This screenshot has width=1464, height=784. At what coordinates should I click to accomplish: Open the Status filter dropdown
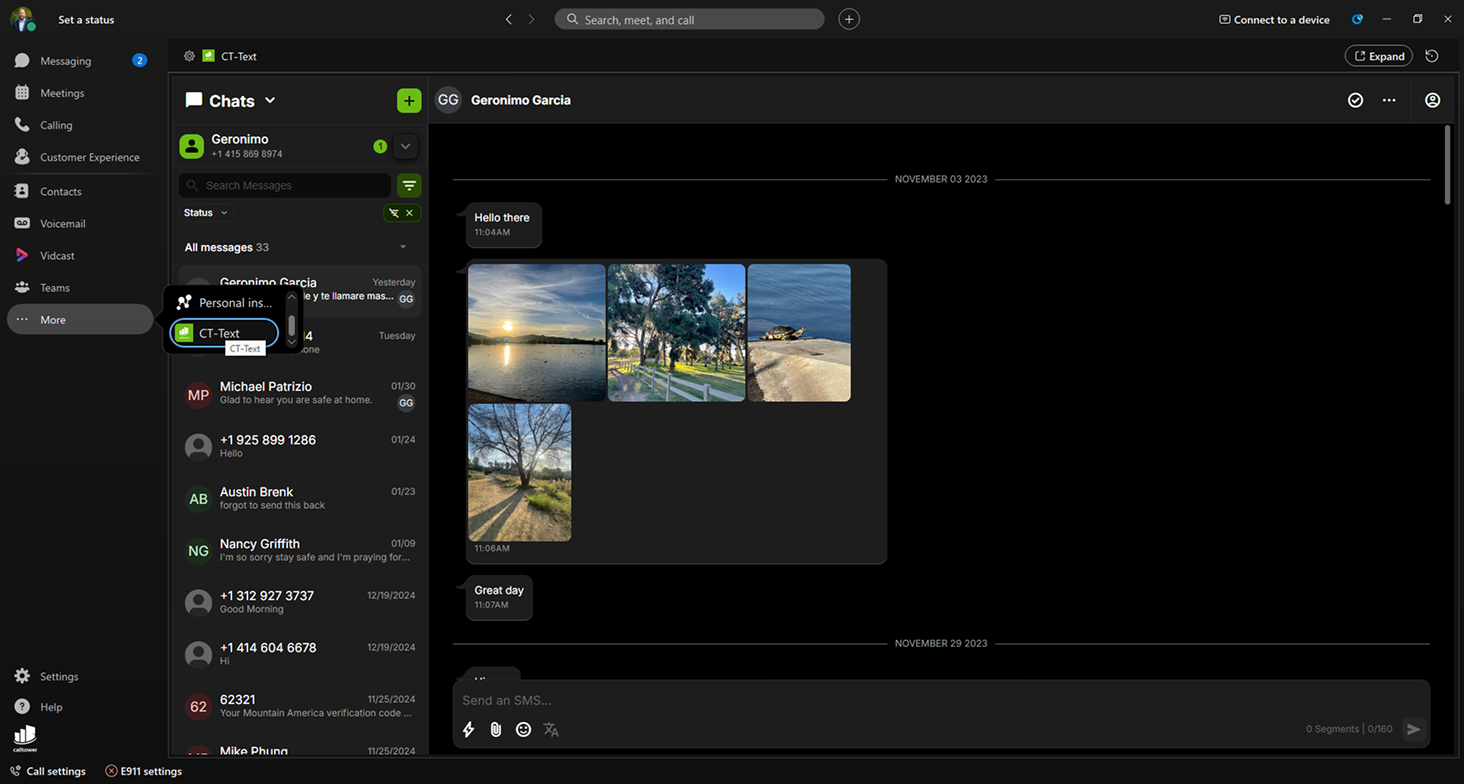coord(206,213)
